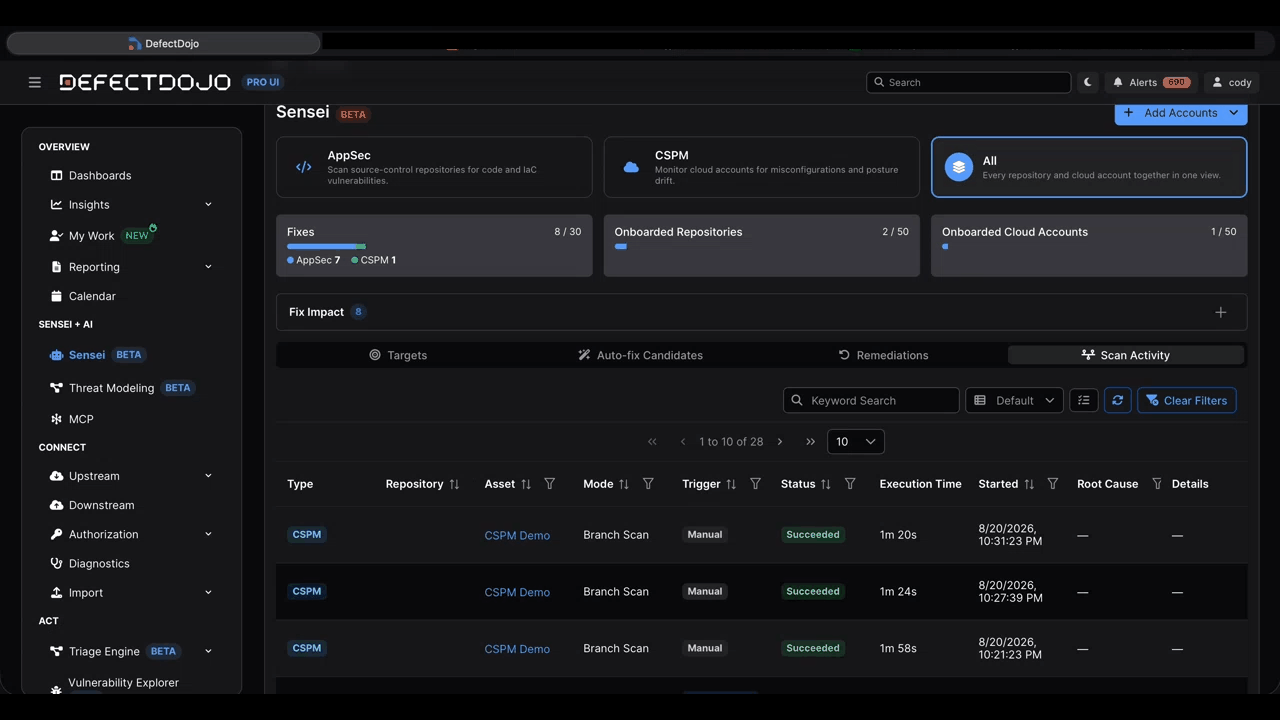Focus the top Search field
Image resolution: width=1280 pixels, height=720 pixels.
[968, 82]
